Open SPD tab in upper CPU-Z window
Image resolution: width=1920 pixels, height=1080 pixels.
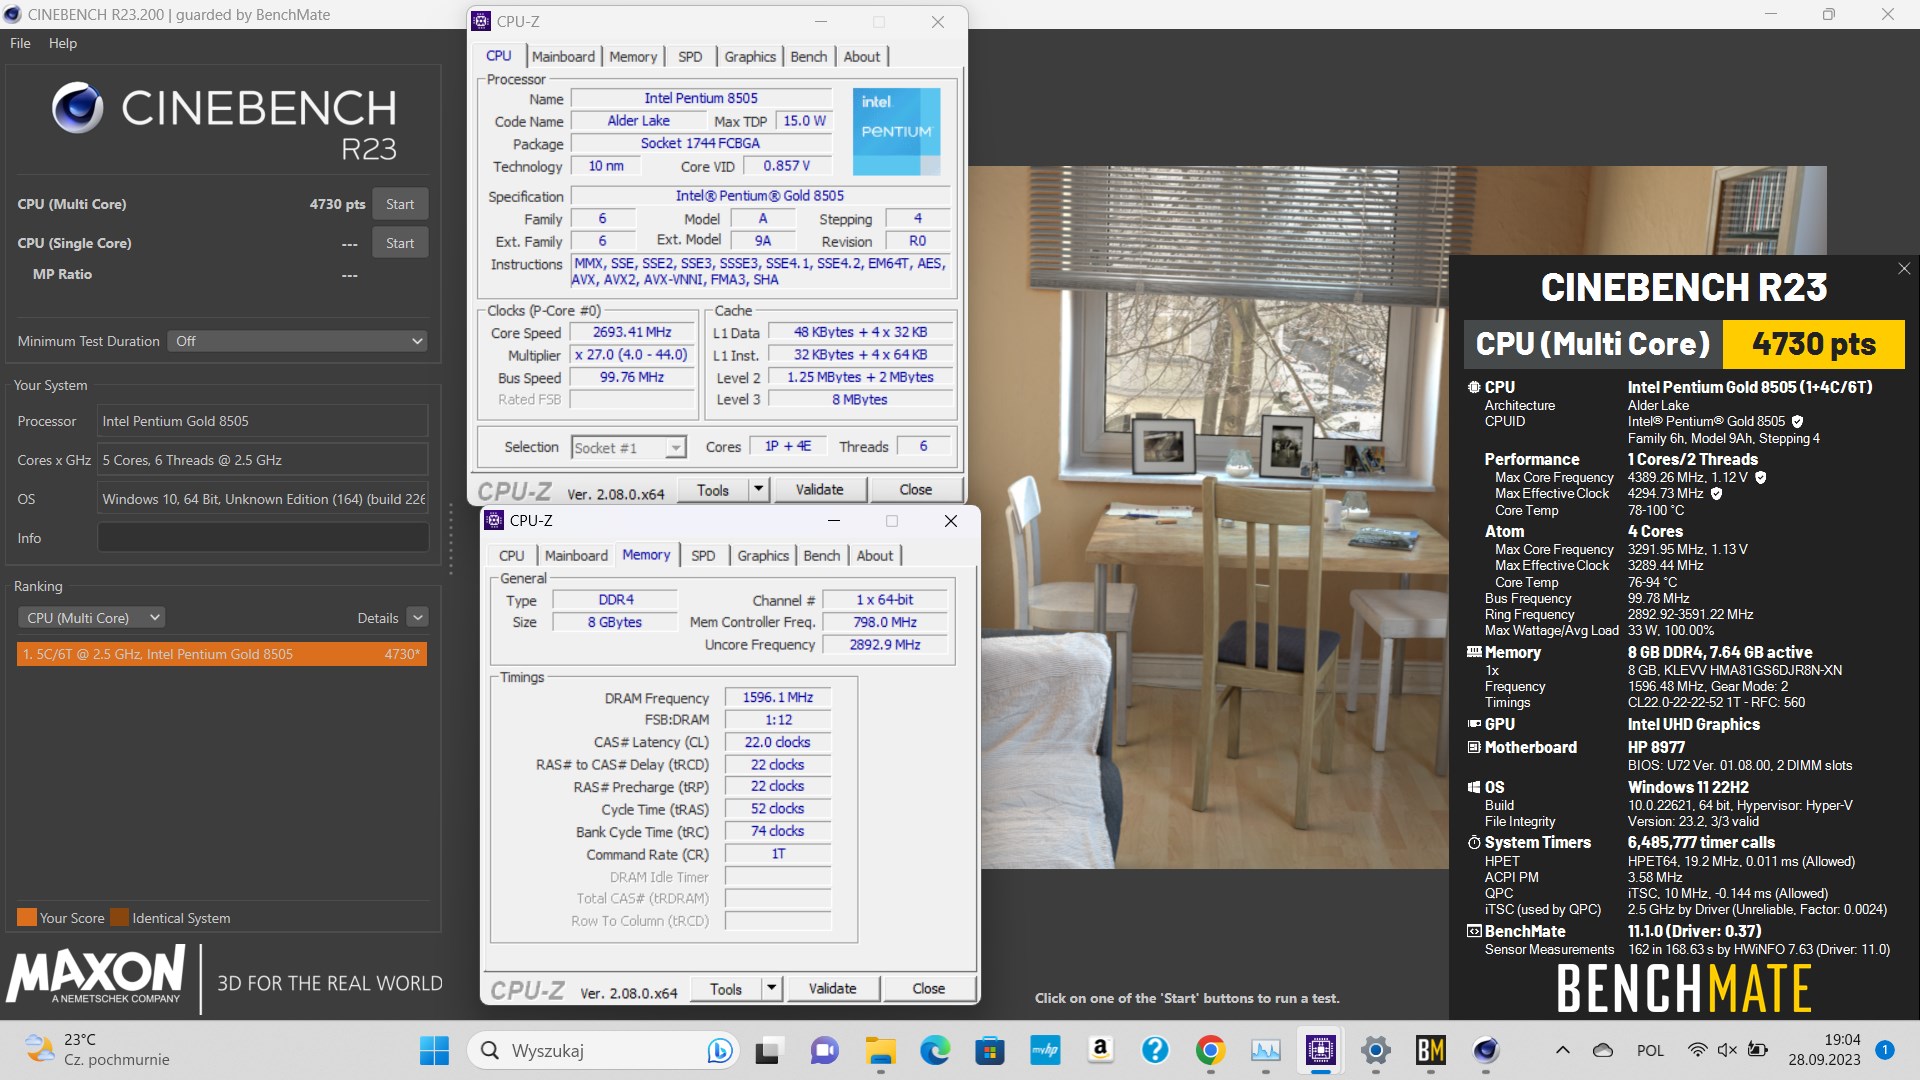point(690,57)
